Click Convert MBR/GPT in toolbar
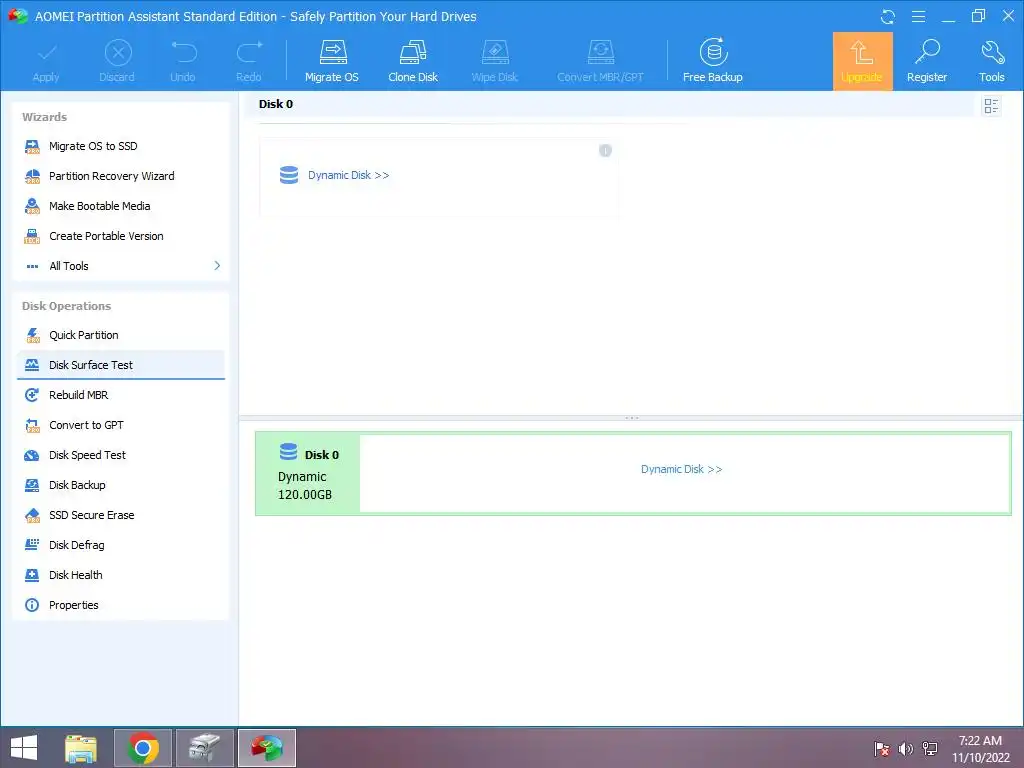This screenshot has width=1024, height=768. (600, 61)
